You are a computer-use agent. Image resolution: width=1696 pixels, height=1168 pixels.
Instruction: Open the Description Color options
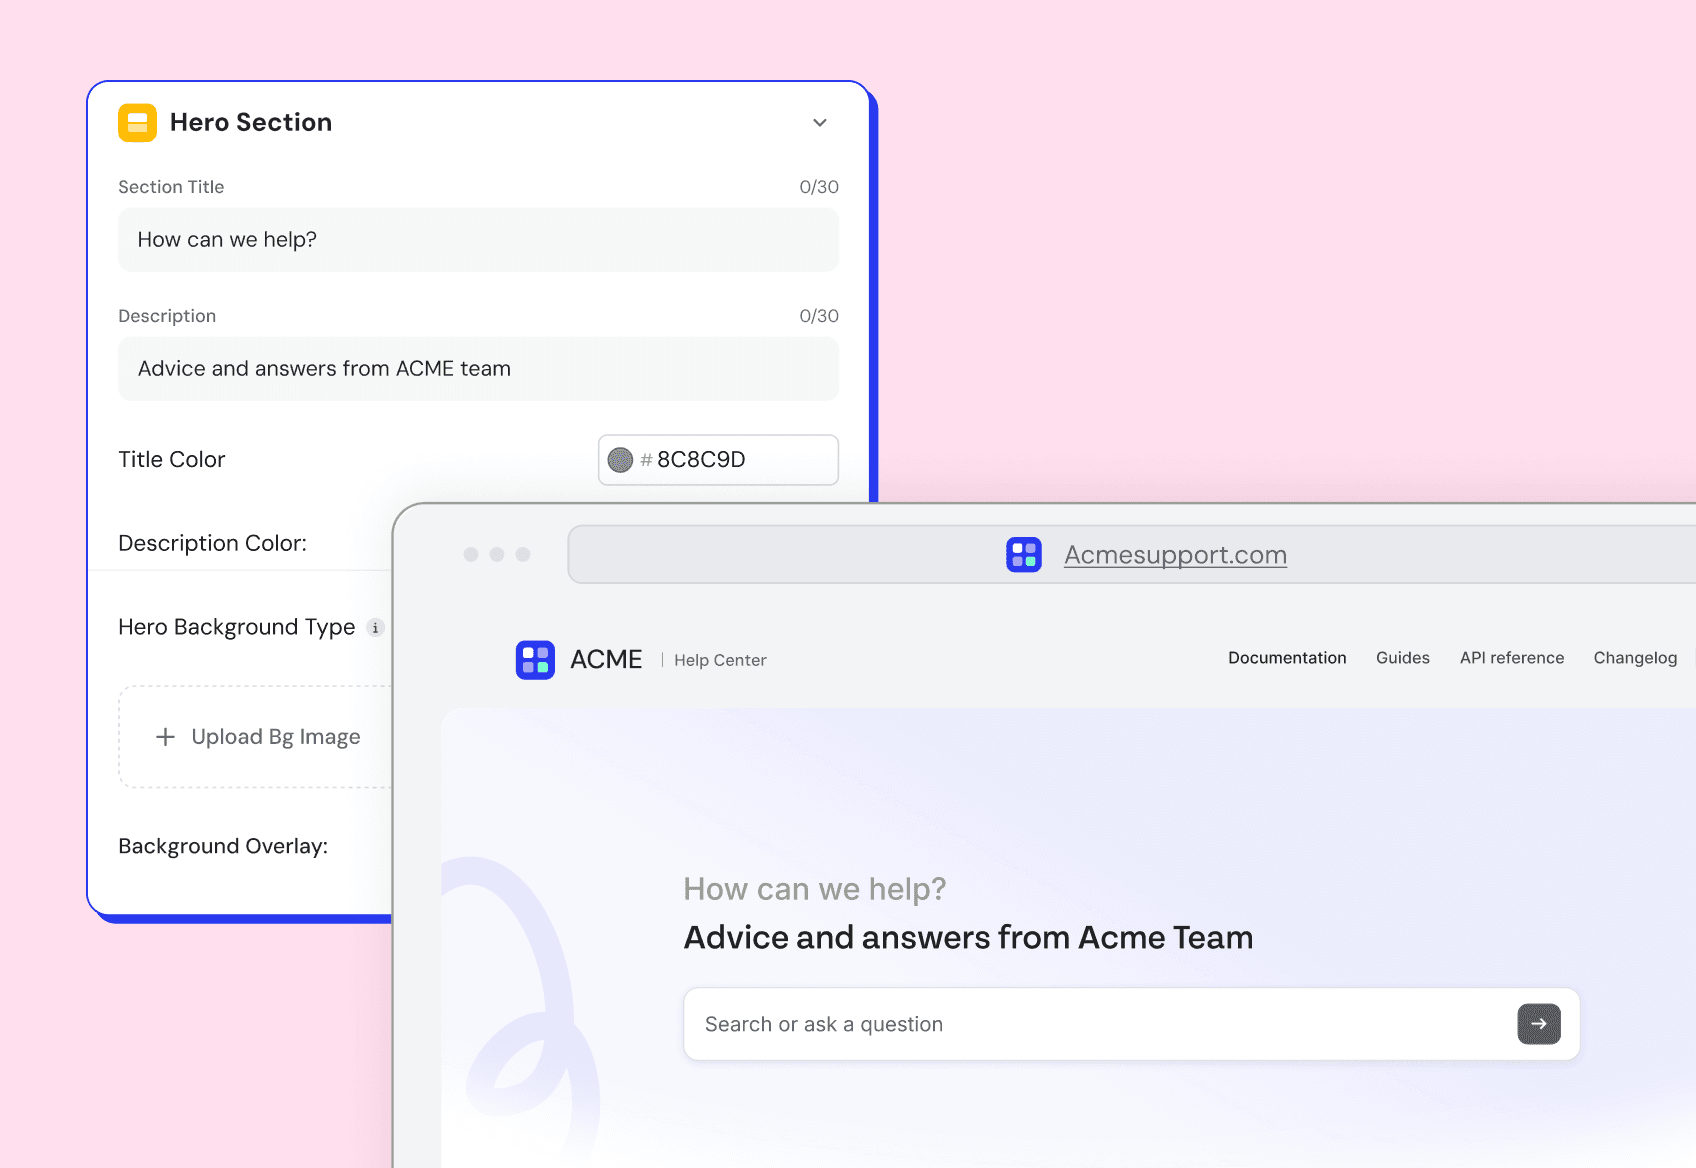point(212,543)
